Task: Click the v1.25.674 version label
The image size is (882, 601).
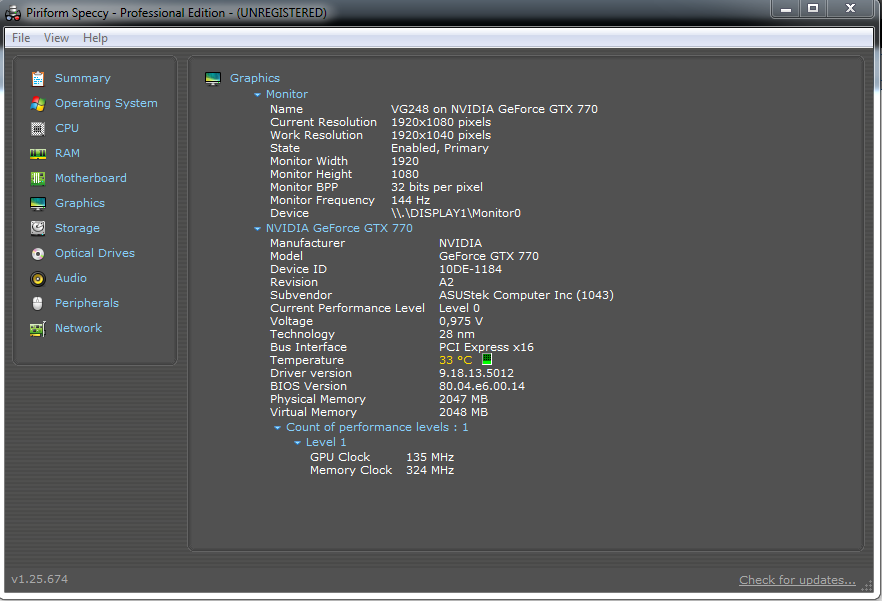Action: pos(39,579)
